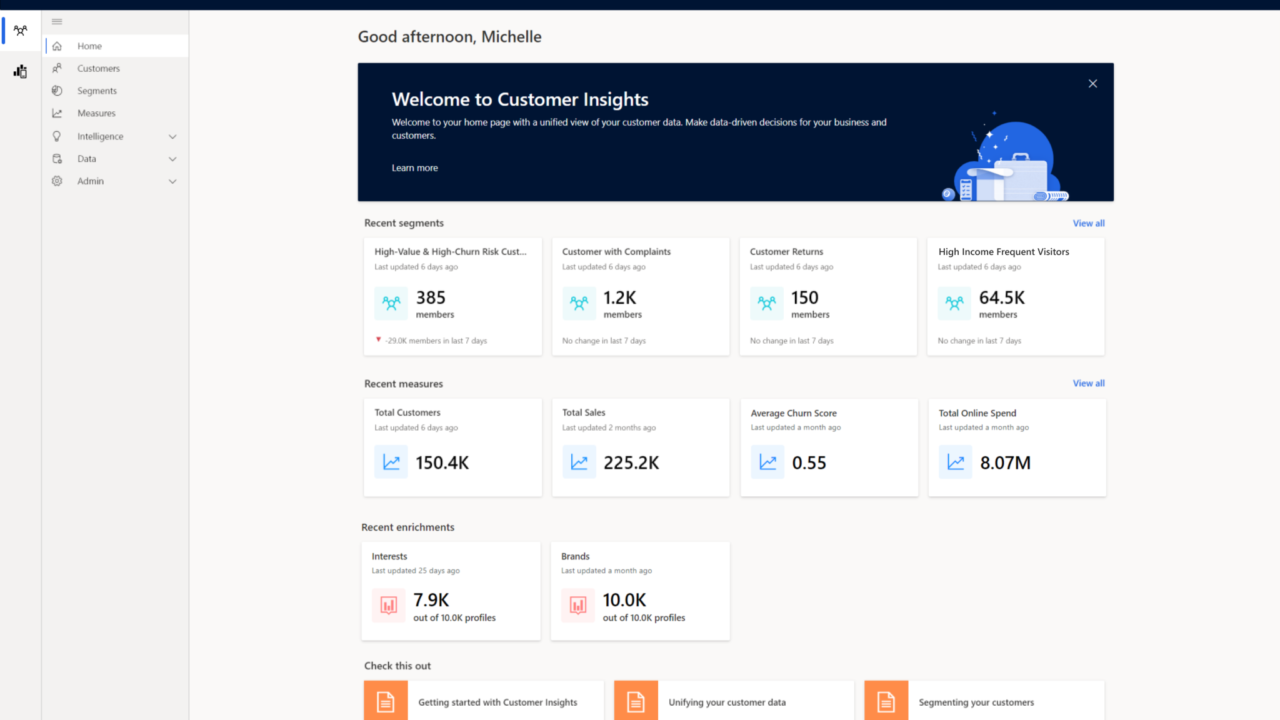The width and height of the screenshot is (1280, 720).
Task: Close the Welcome to Customer Insights banner
Action: click(1093, 84)
